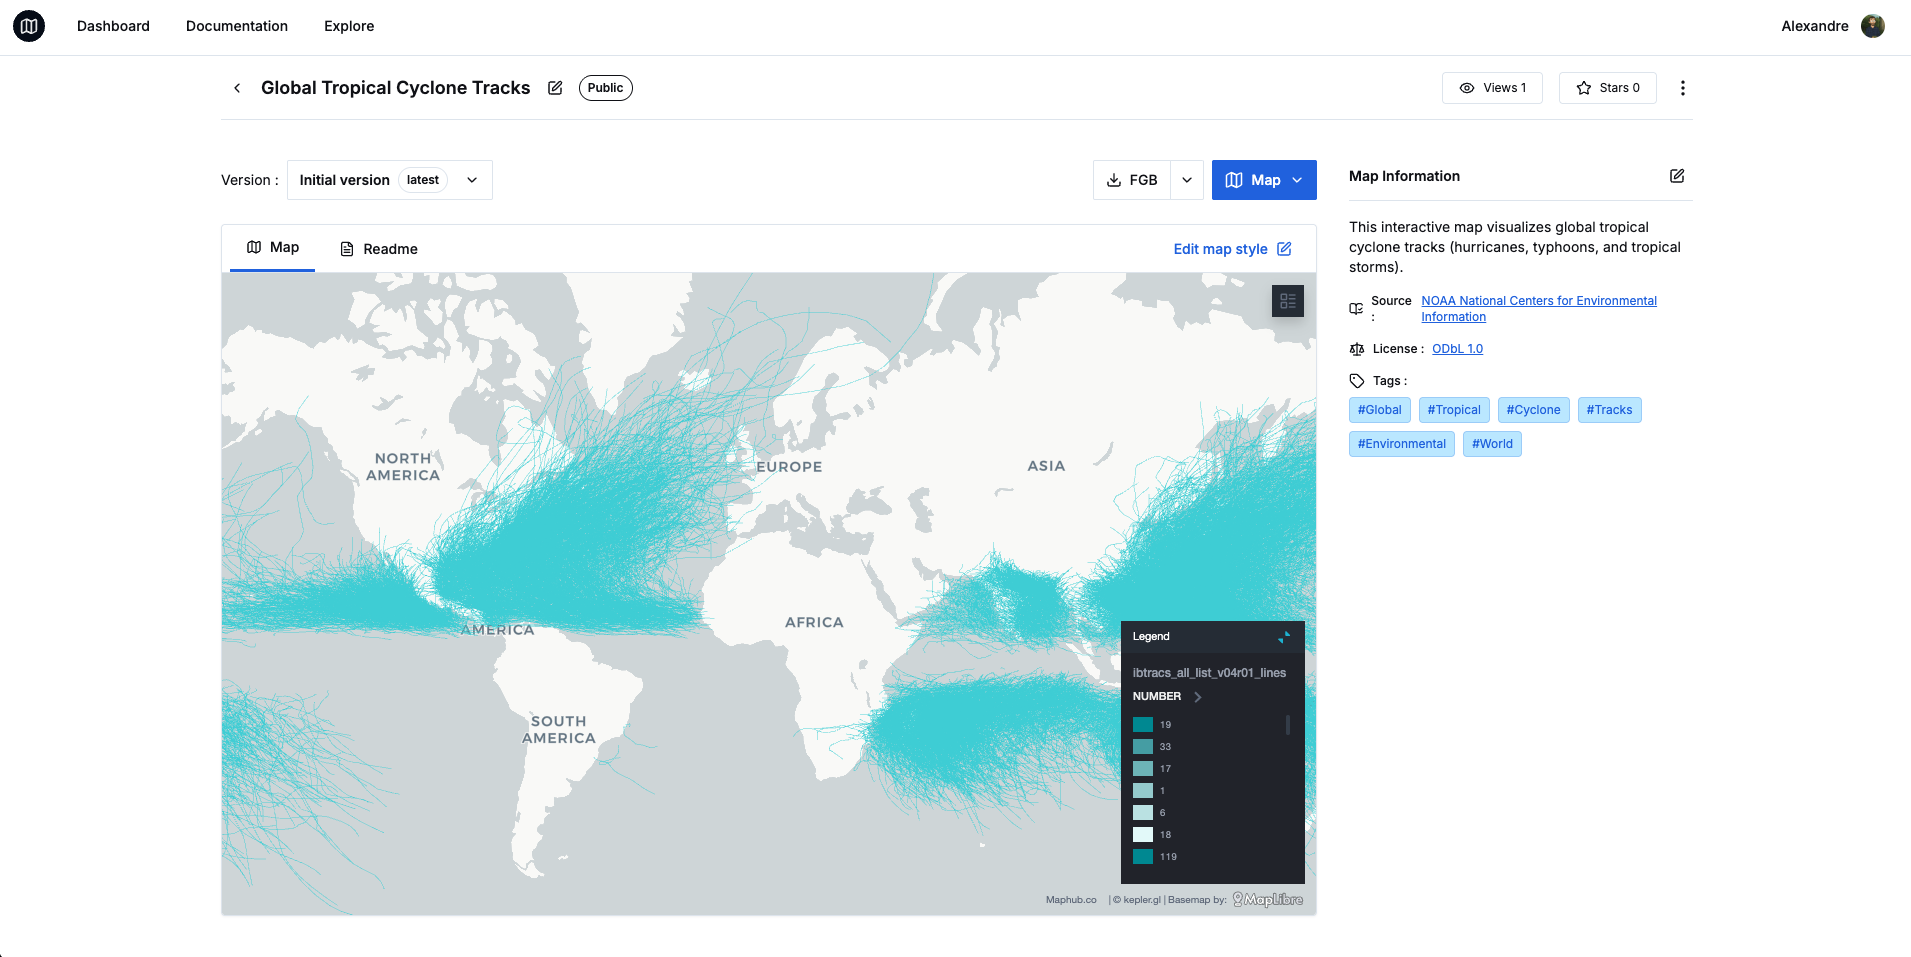
Task: Toggle the Public visibility badge
Action: [605, 88]
